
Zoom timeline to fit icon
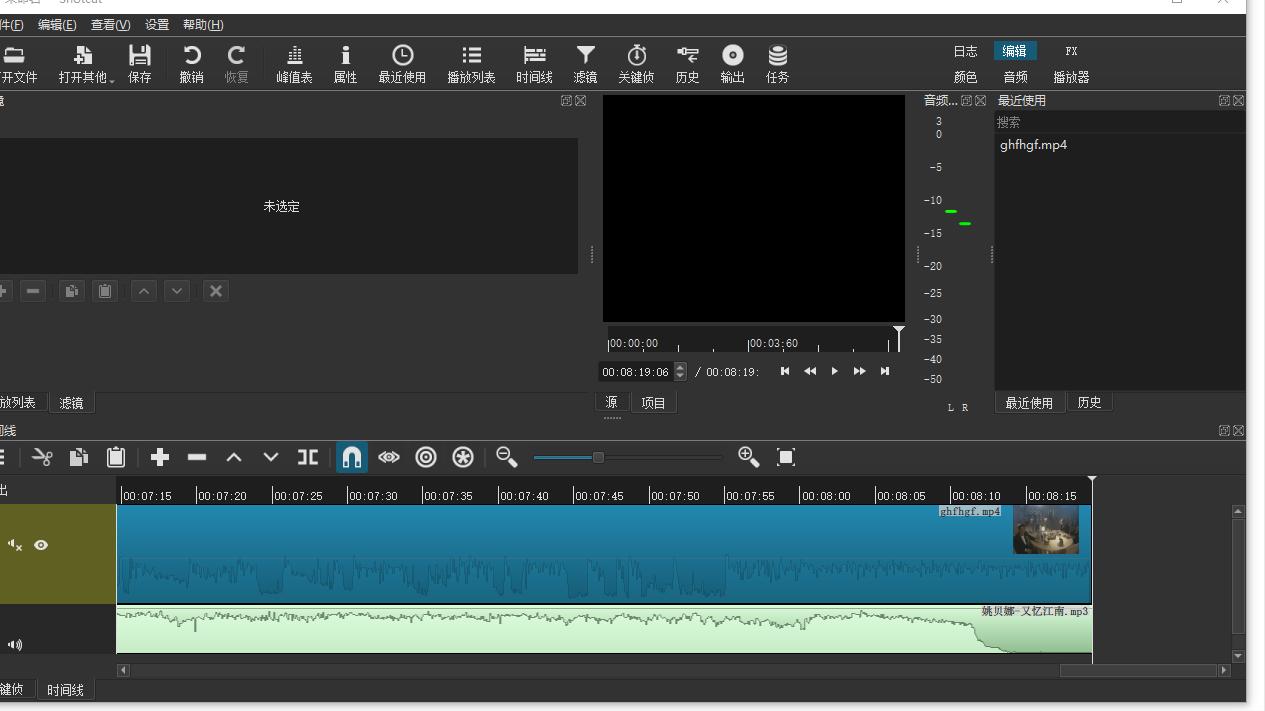[786, 457]
